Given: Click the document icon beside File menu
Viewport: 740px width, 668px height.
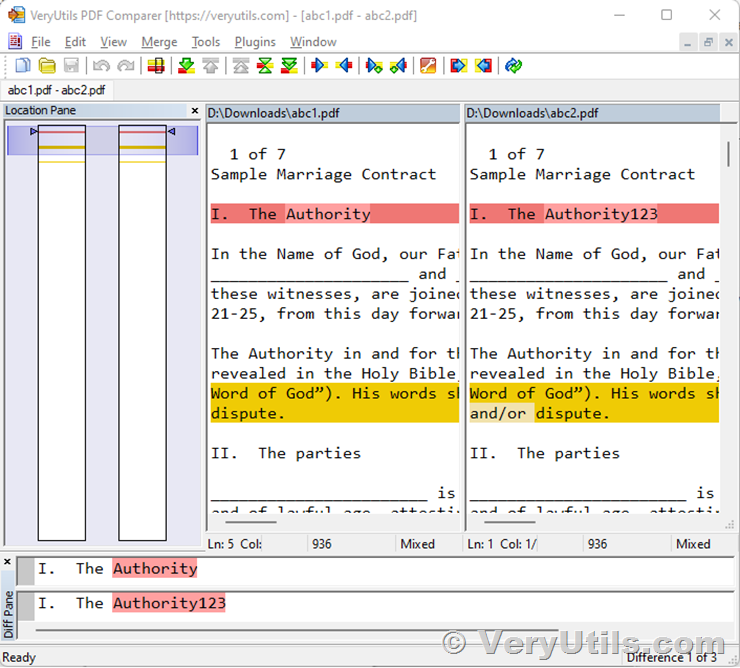Looking at the screenshot, I should [15, 42].
